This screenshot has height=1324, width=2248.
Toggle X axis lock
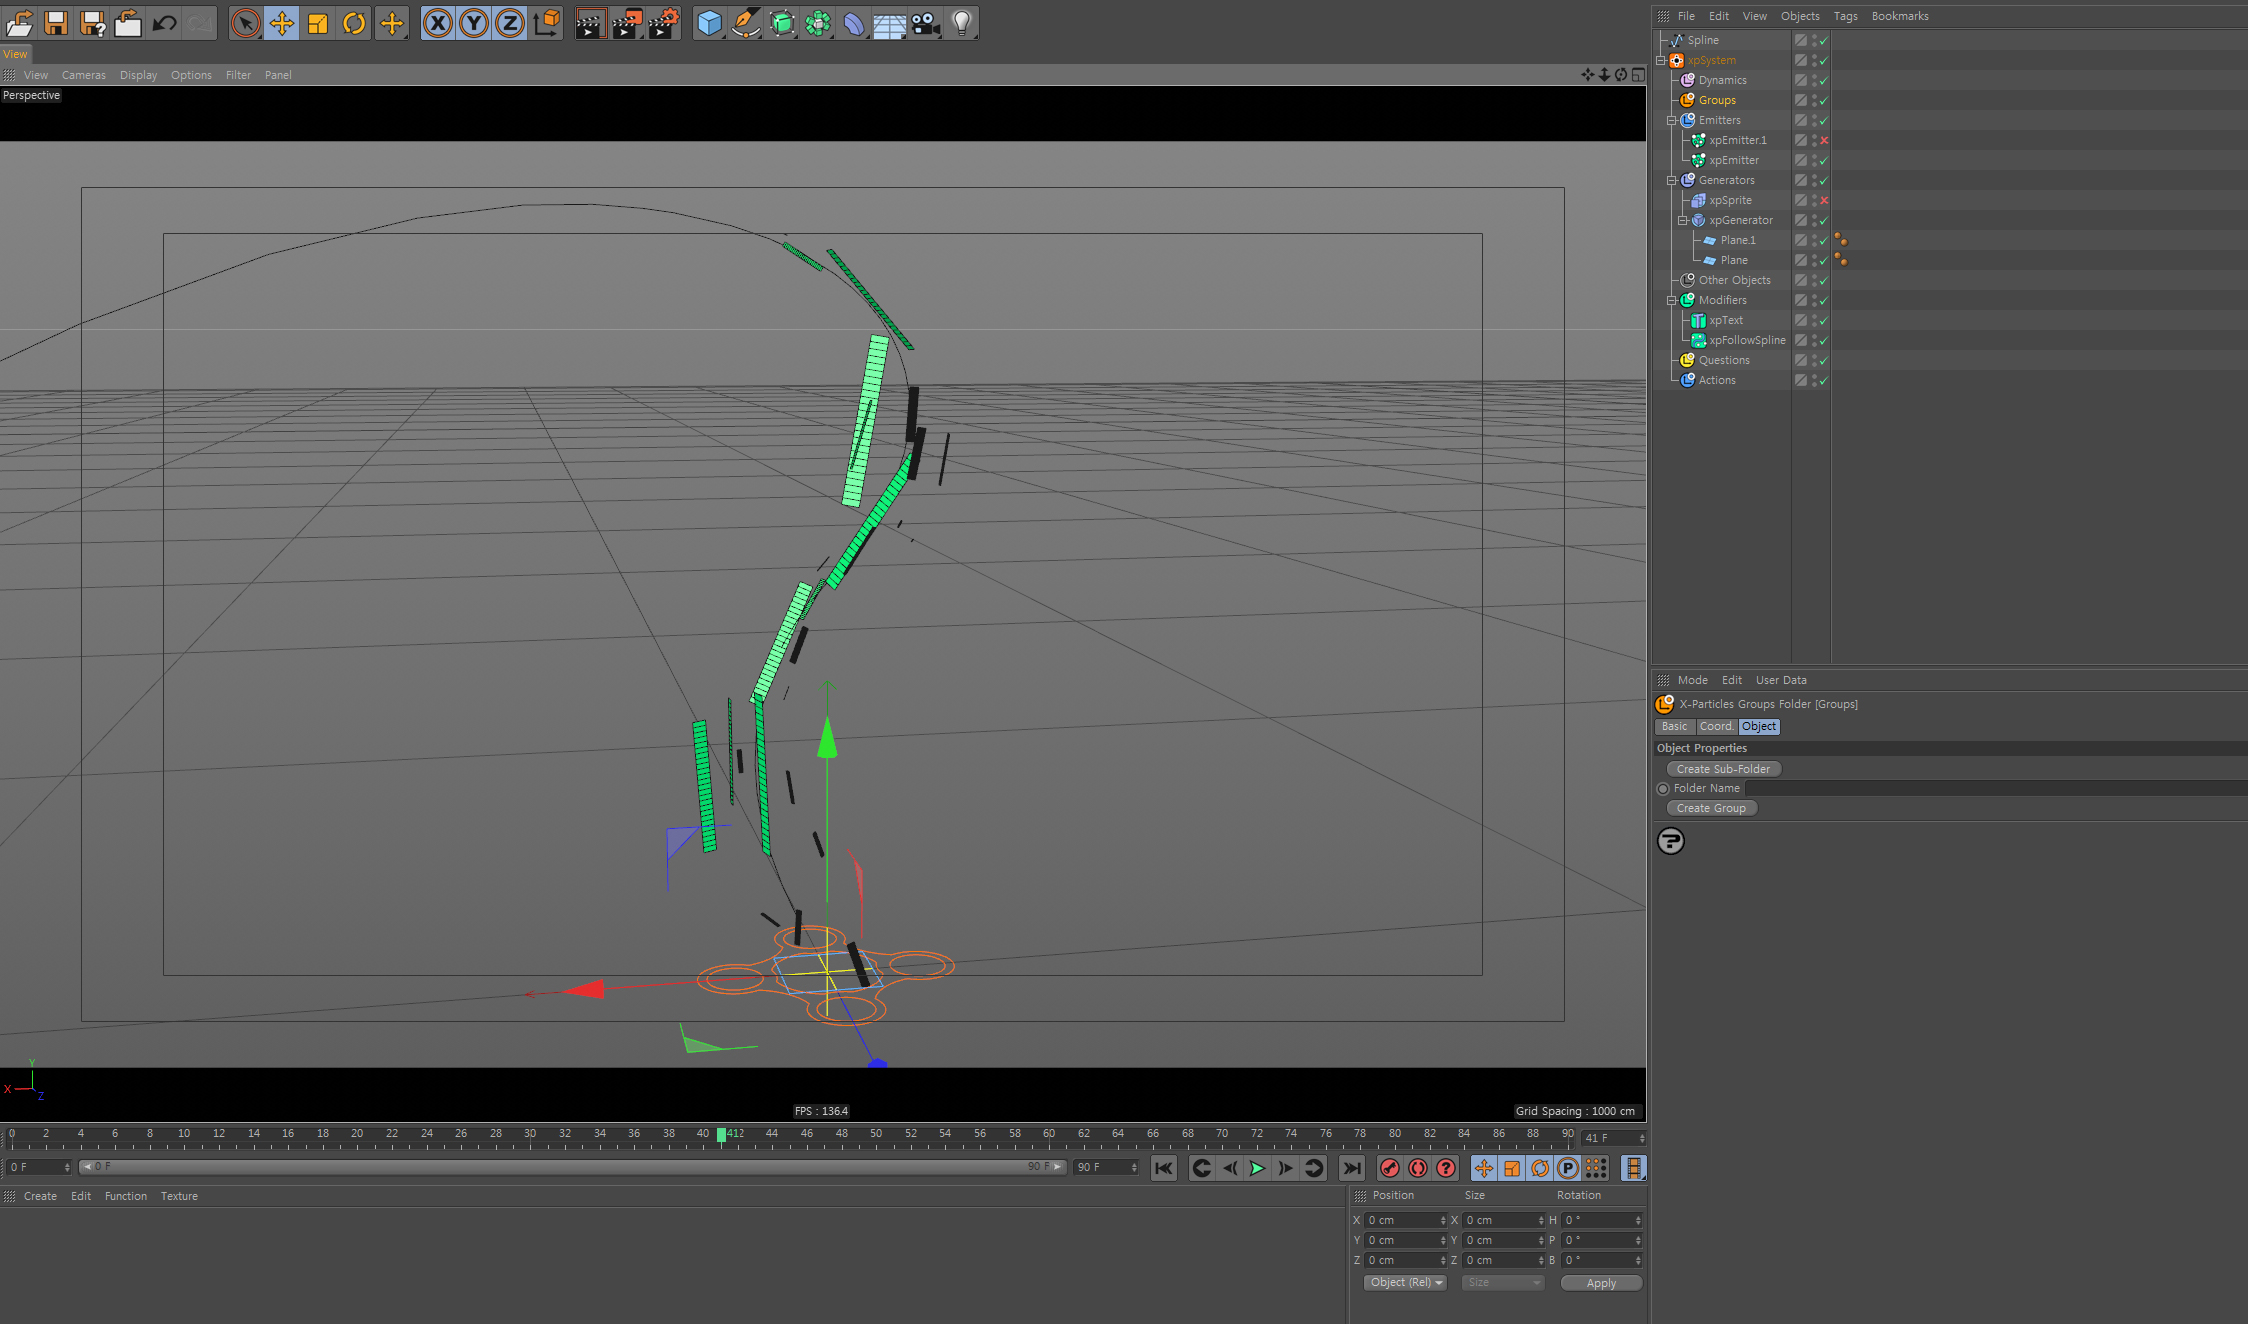click(438, 22)
